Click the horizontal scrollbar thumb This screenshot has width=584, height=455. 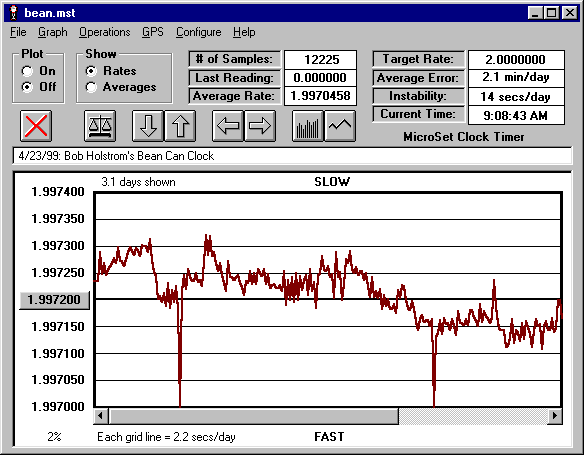[x=253, y=416]
